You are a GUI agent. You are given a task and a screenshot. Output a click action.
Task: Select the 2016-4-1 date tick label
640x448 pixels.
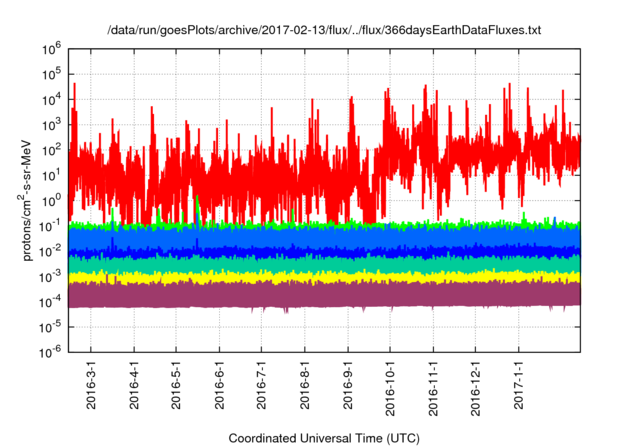pos(134,387)
